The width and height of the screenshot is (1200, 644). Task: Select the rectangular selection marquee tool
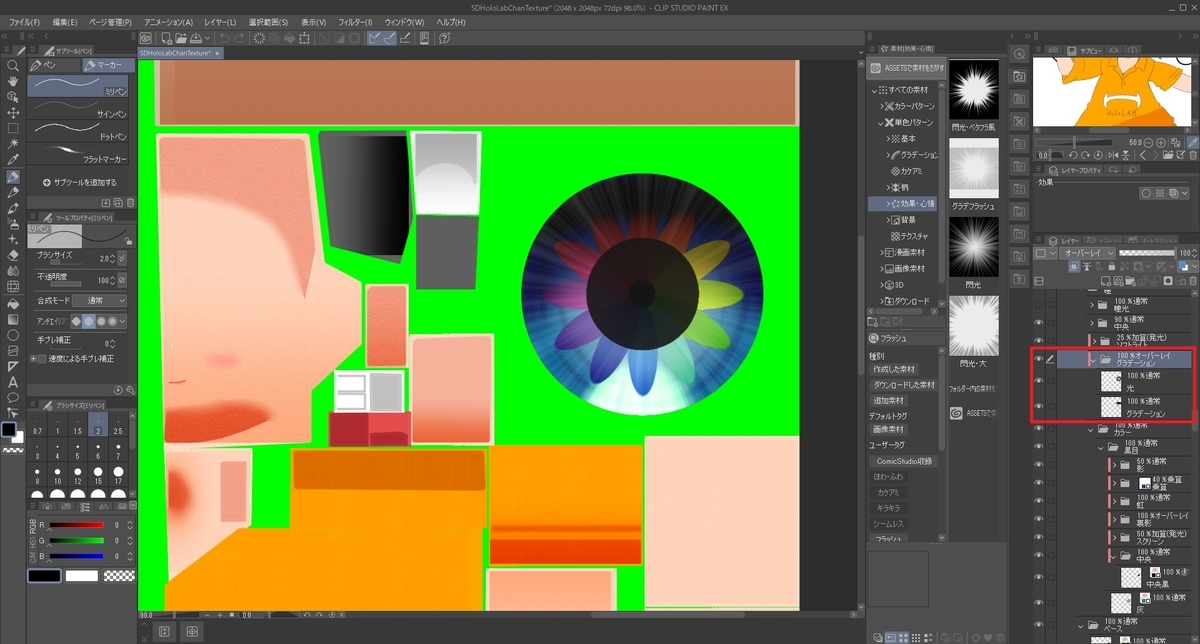tap(13, 129)
